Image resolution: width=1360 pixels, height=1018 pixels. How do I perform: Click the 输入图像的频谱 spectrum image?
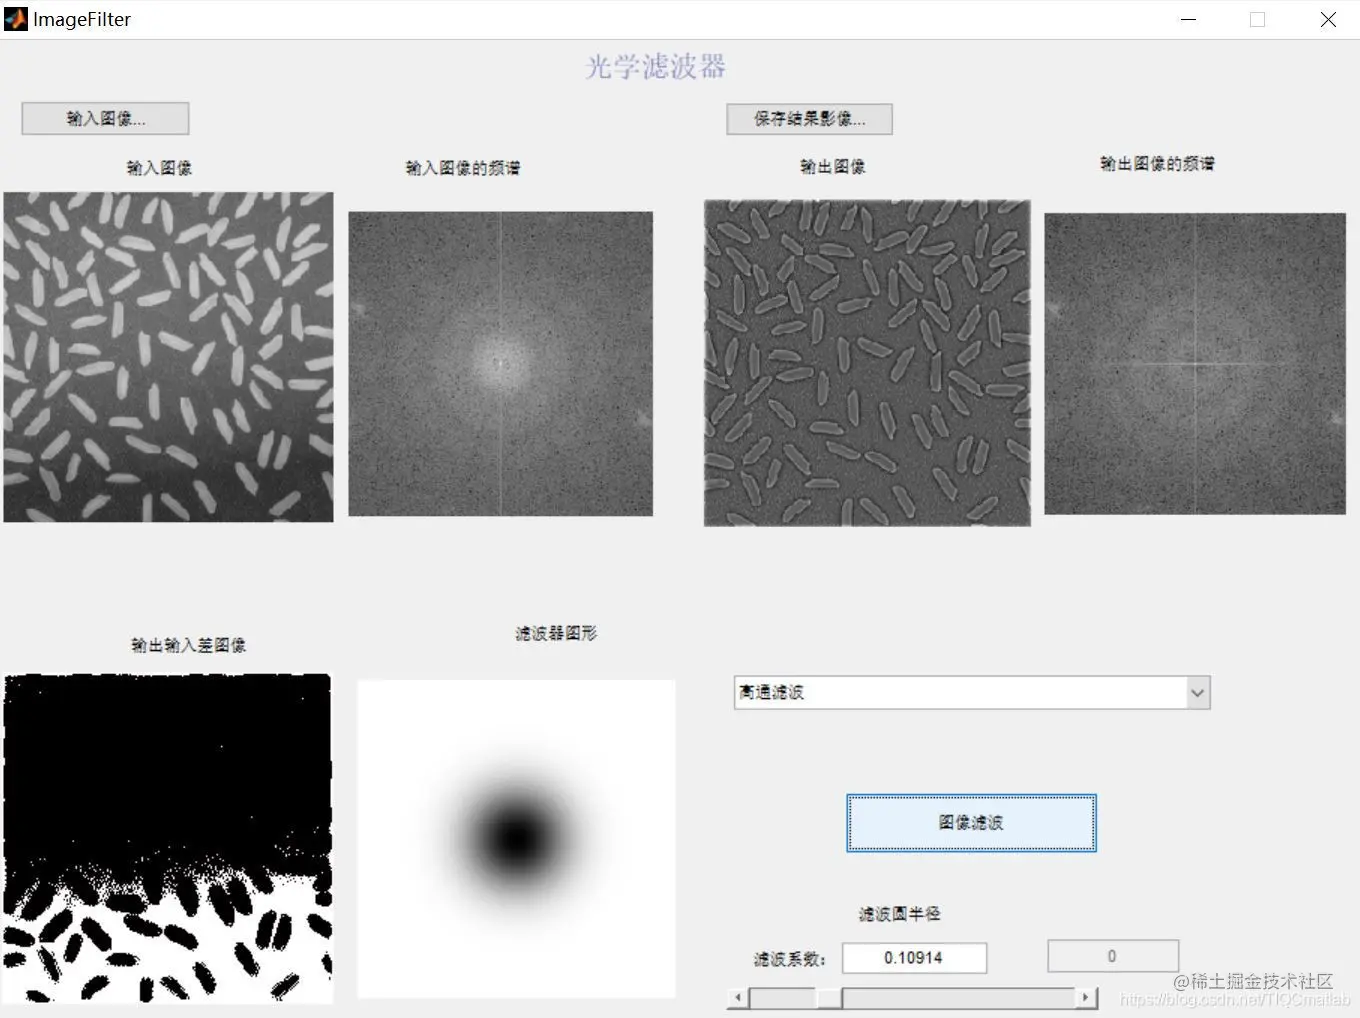click(500, 363)
